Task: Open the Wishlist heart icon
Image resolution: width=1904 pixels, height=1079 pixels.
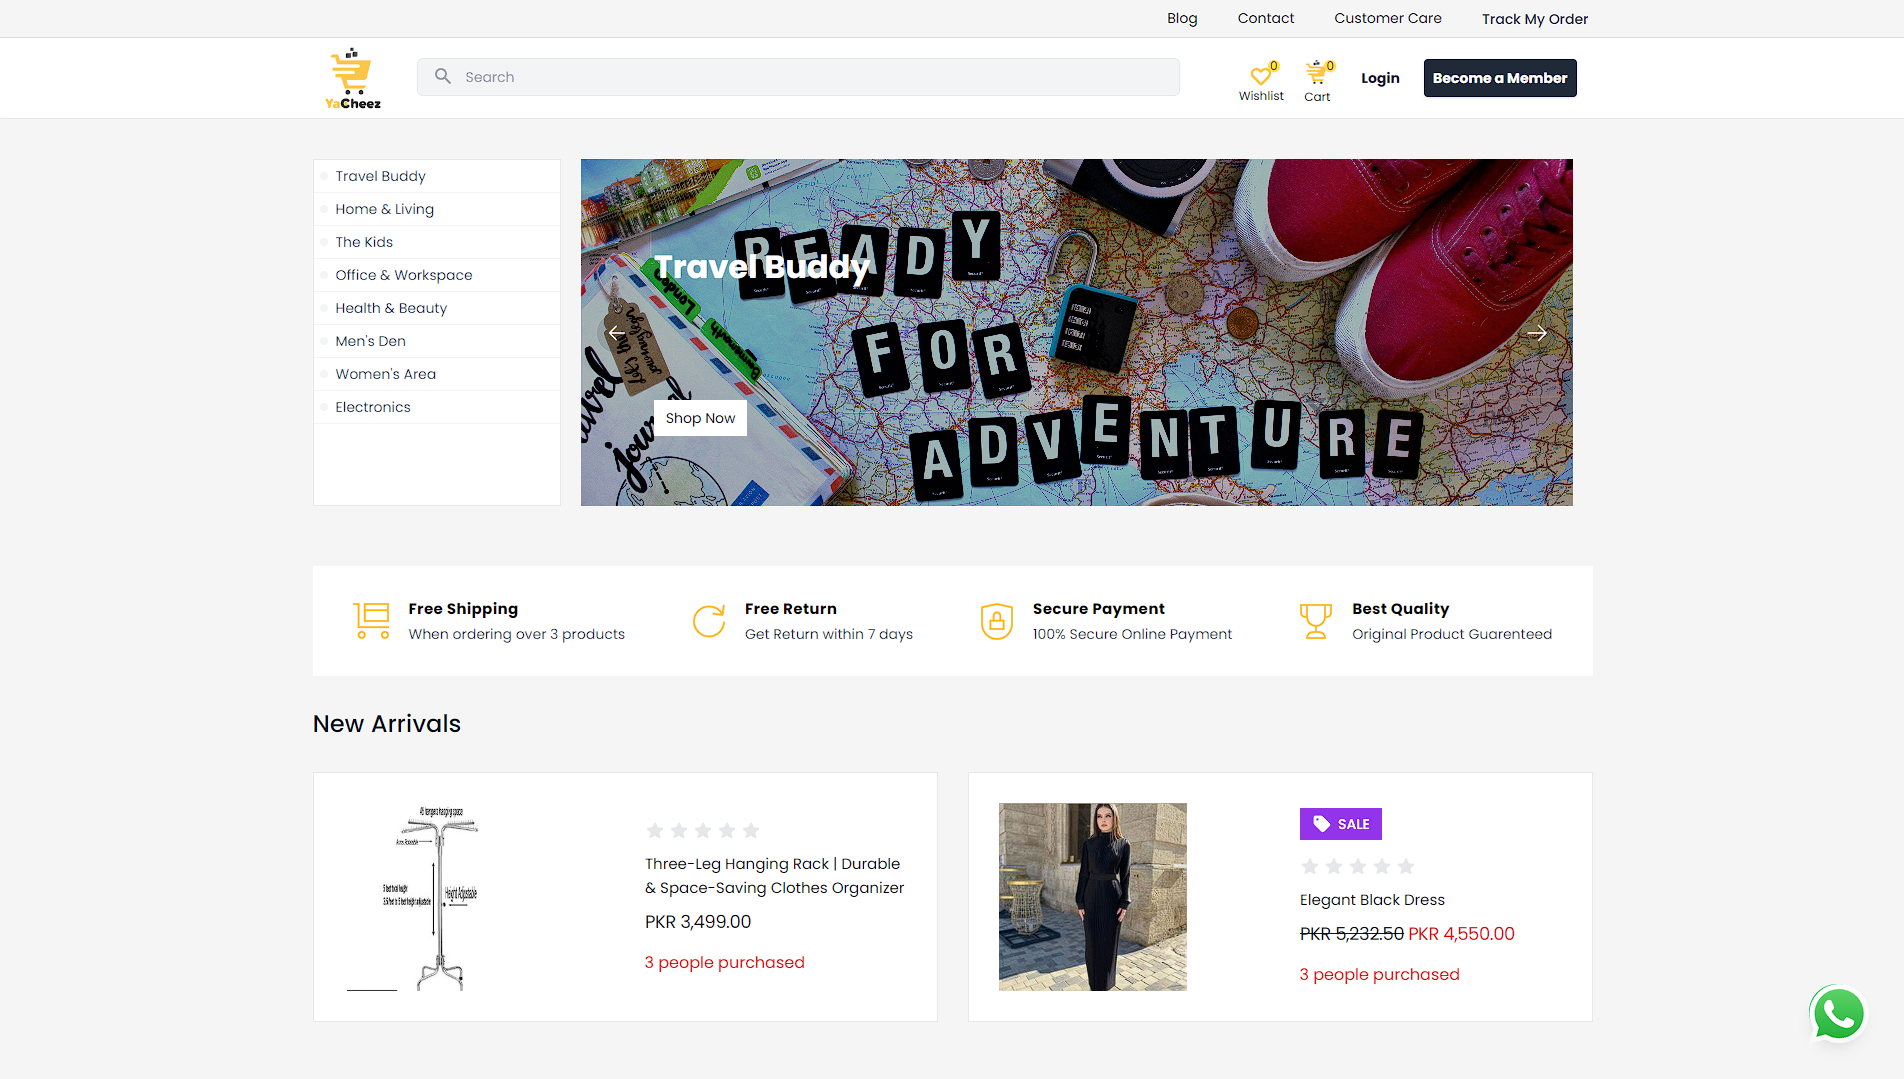Action: point(1261,76)
